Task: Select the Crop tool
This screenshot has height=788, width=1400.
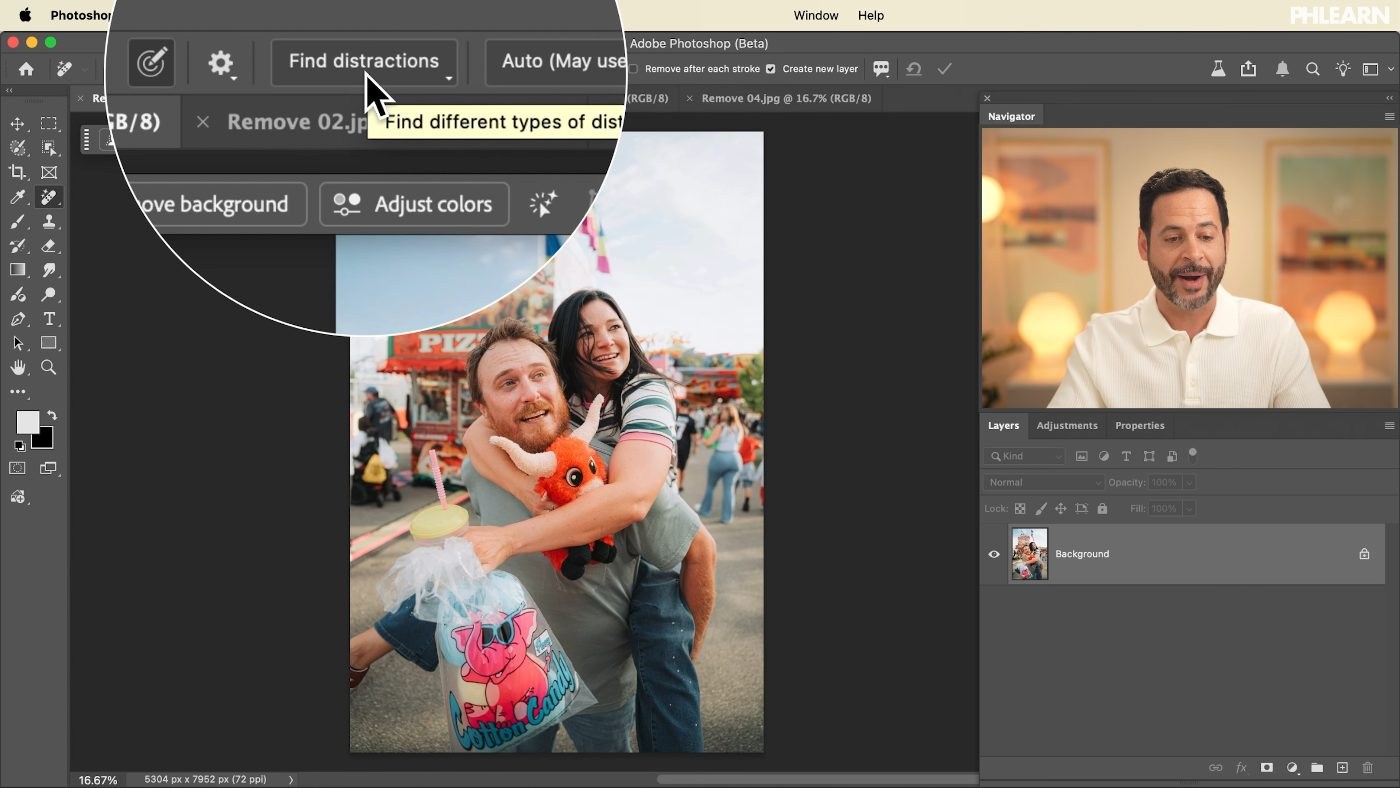Action: [18, 172]
